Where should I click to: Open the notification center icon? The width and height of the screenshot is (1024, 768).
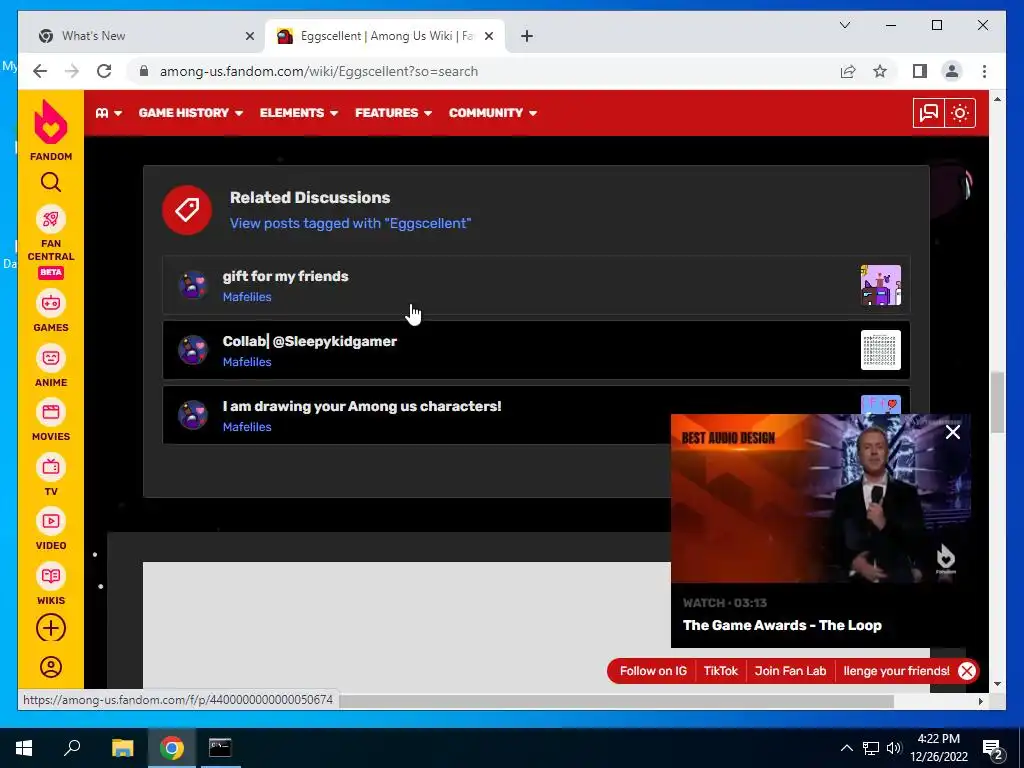pos(993,748)
